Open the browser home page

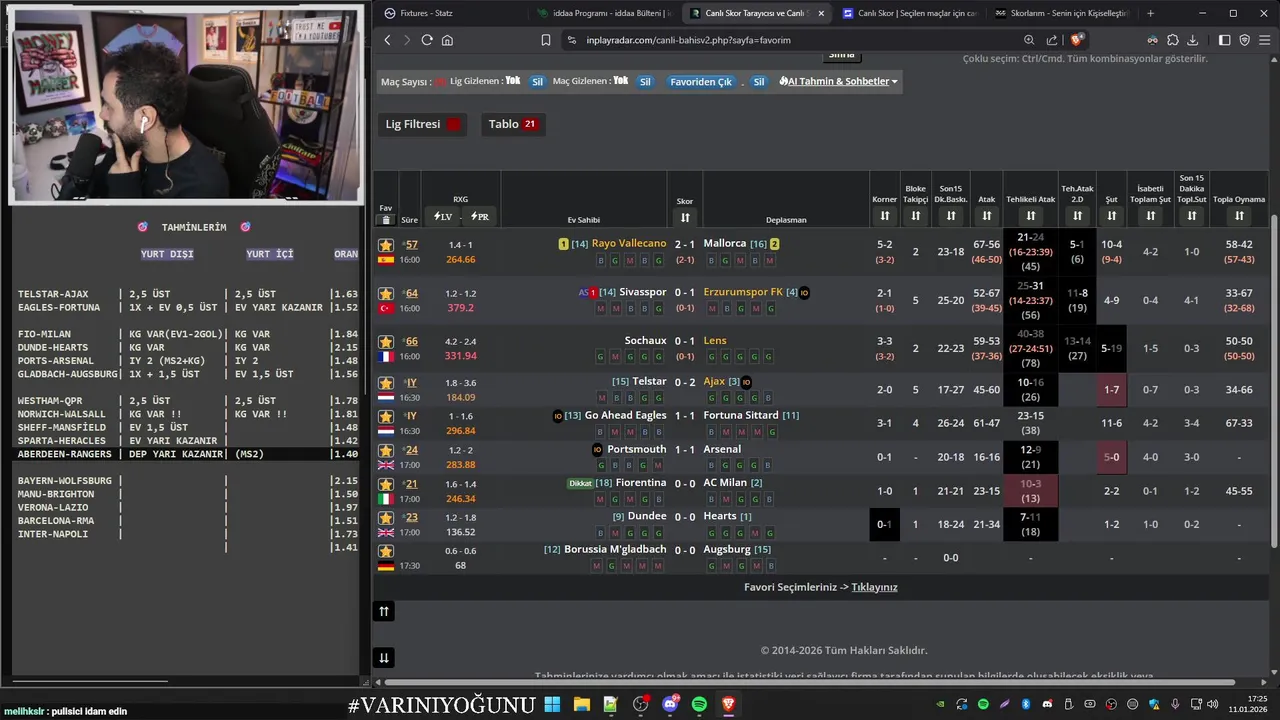tap(447, 40)
